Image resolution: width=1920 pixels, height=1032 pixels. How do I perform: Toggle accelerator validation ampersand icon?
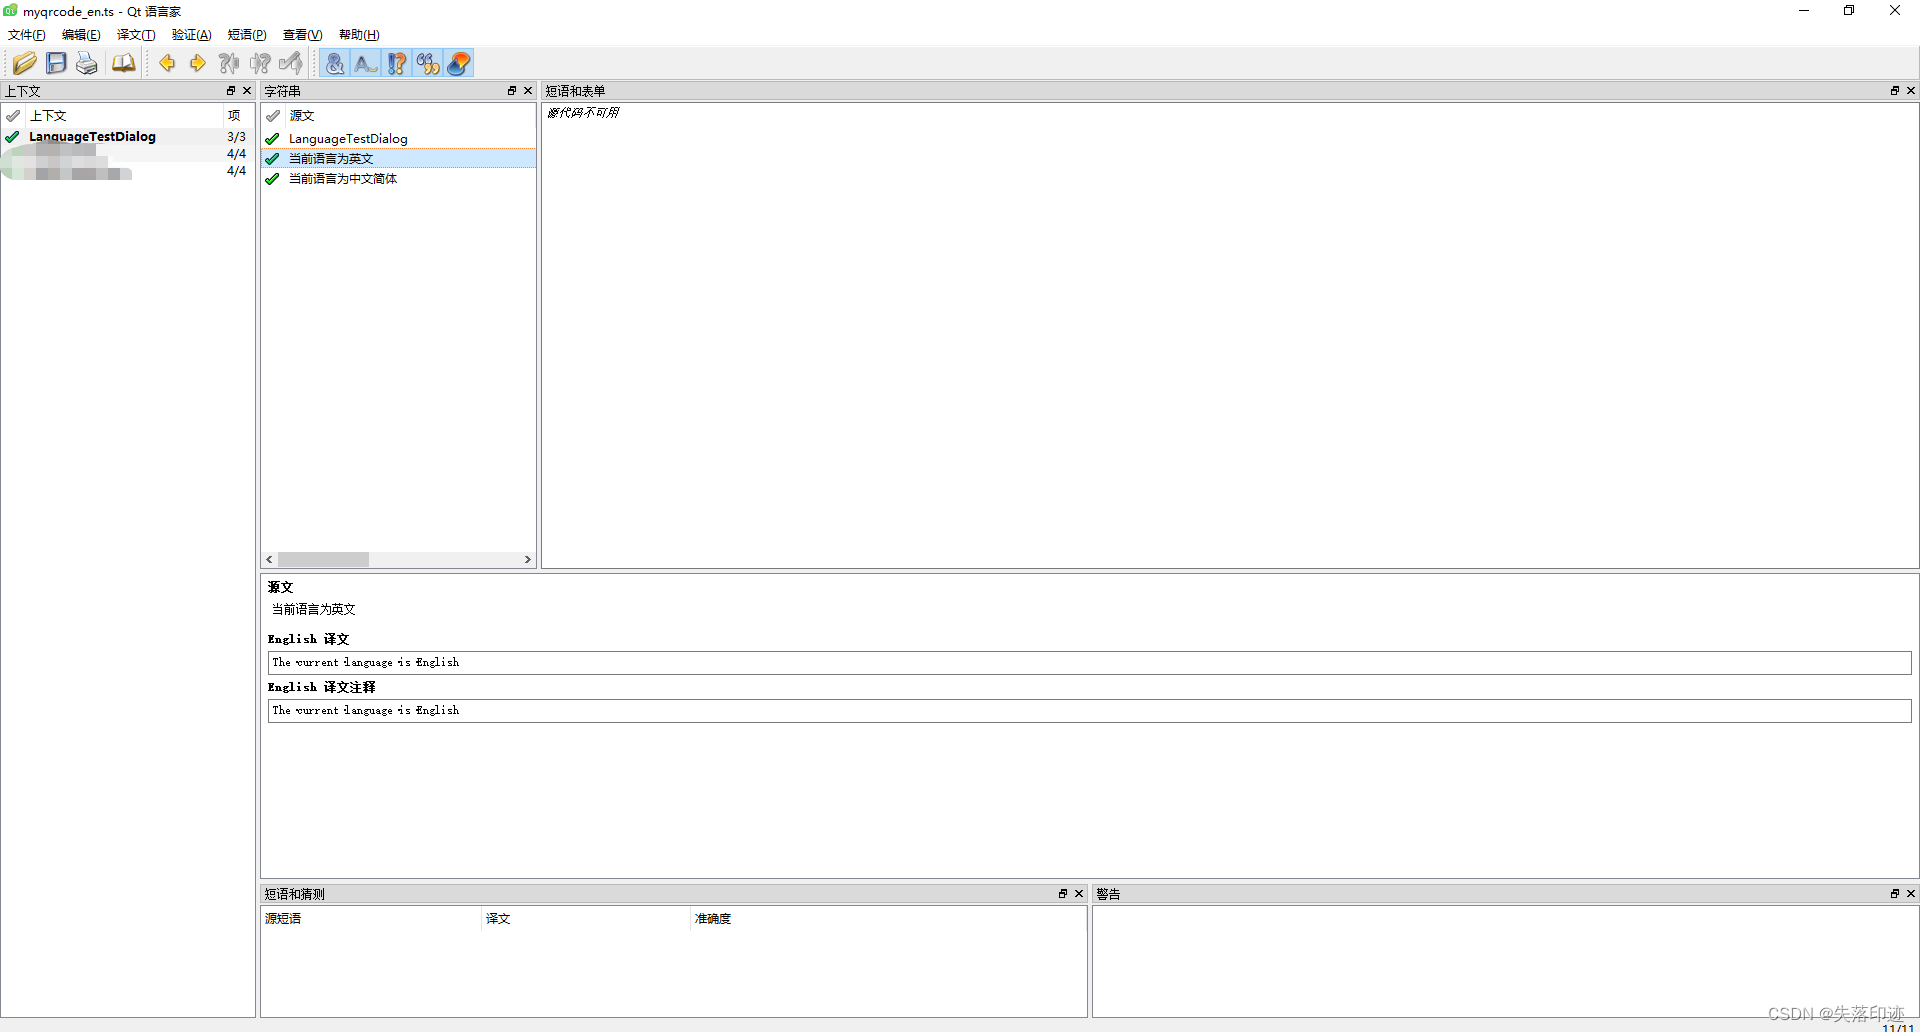pos(335,64)
